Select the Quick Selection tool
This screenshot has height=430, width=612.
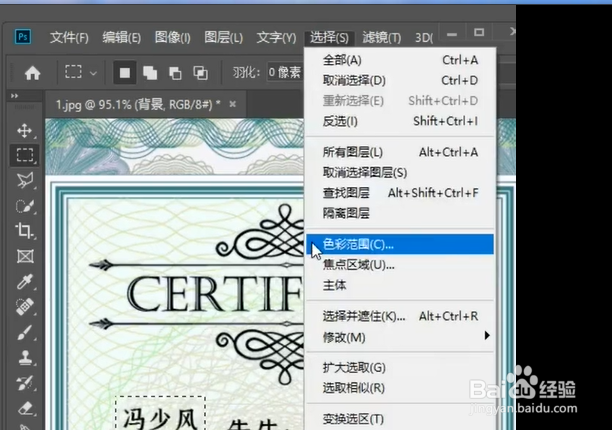tap(25, 206)
